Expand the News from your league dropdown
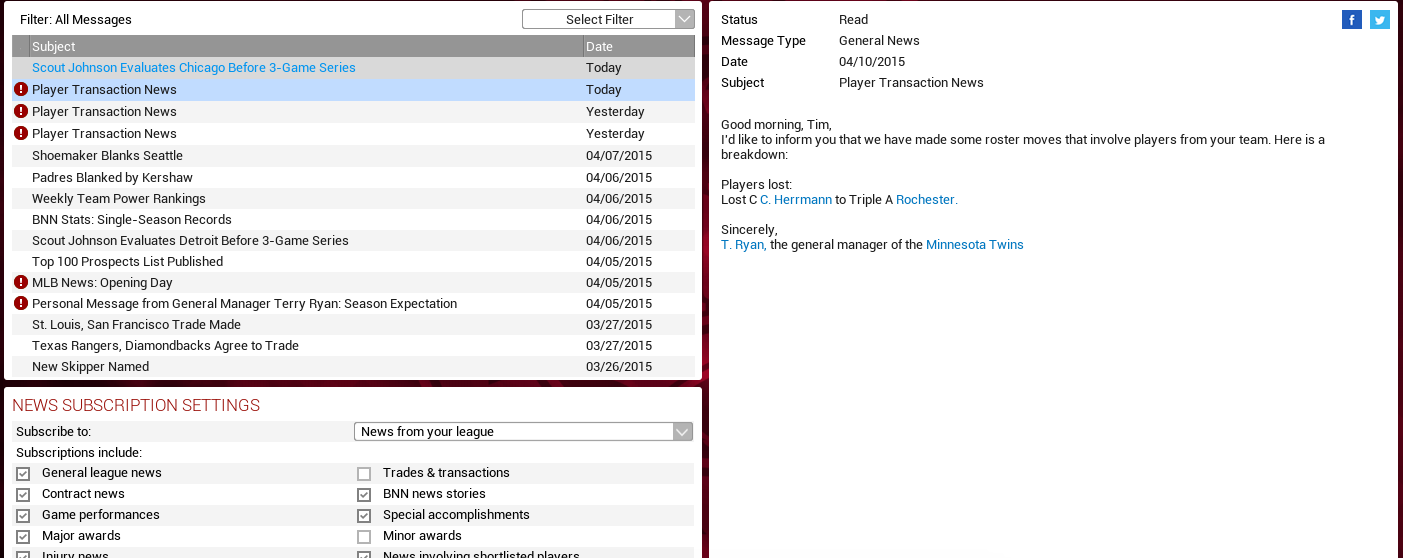1403x558 pixels. click(523, 432)
